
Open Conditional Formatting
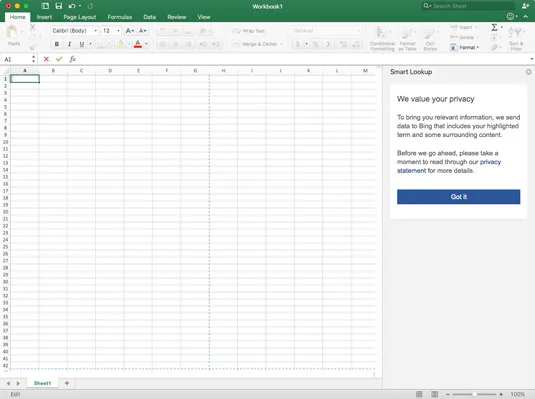(x=382, y=39)
